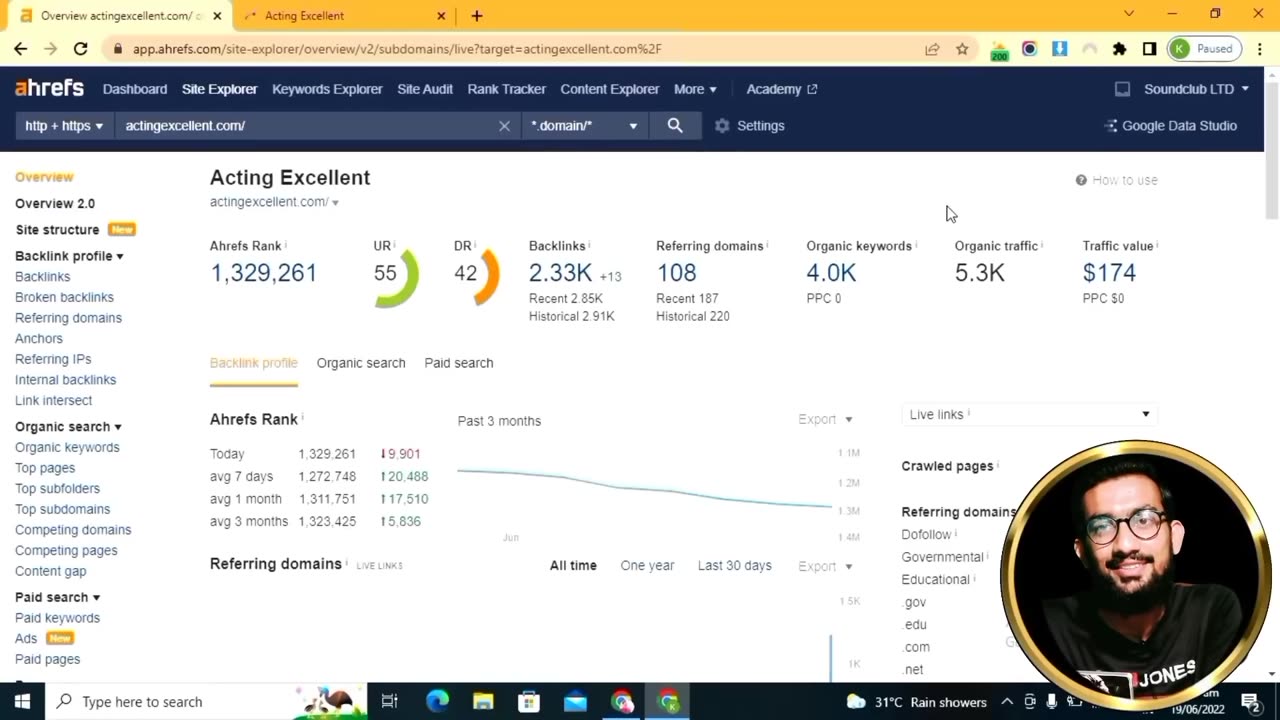Select All time range for referring domains
Screen dimensions: 1280x720
tap(573, 566)
